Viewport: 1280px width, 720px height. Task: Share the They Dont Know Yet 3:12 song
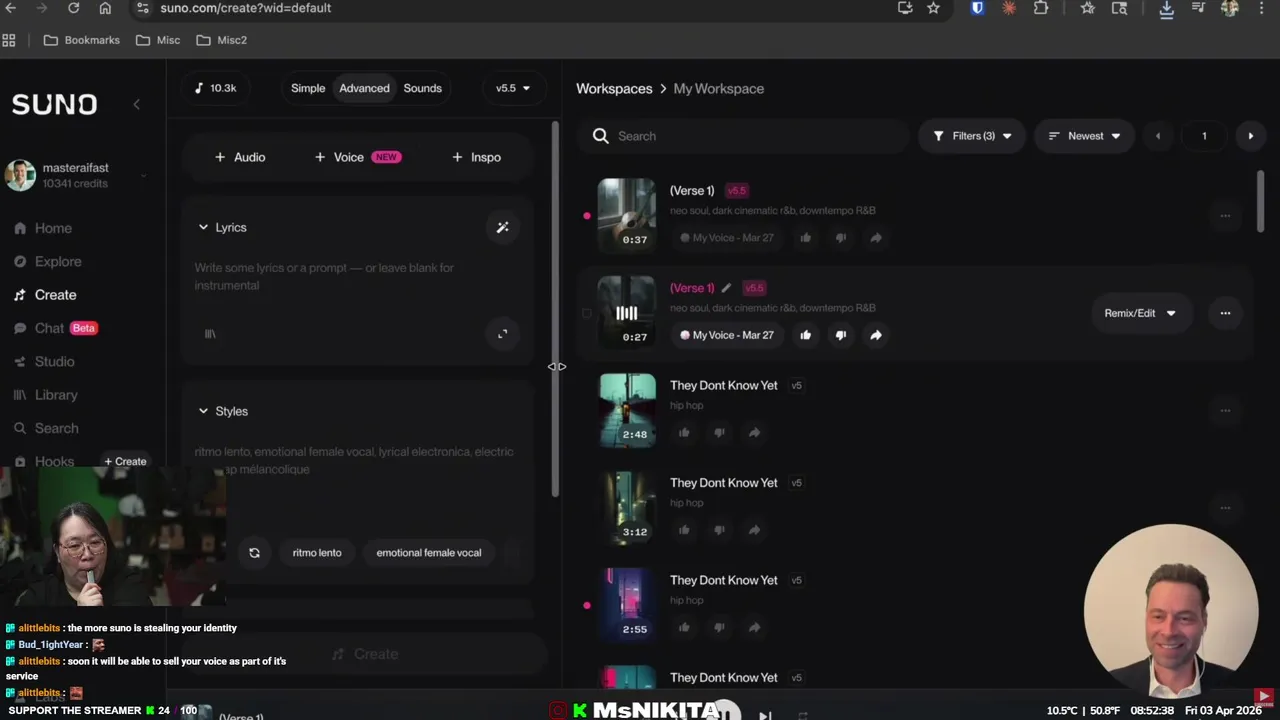click(x=754, y=530)
